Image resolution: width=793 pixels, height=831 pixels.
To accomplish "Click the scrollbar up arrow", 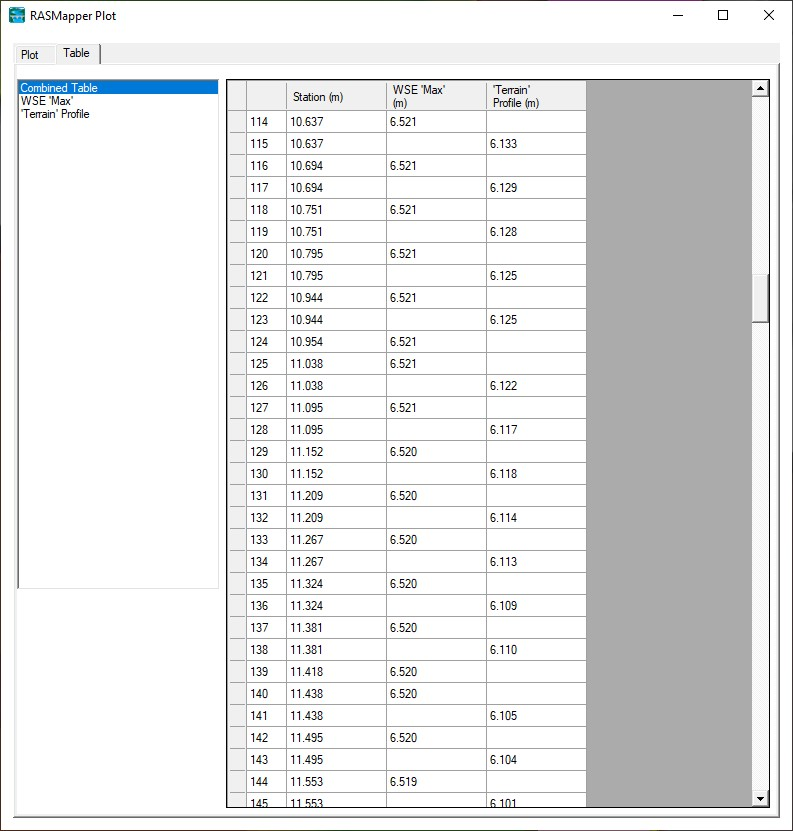I will click(760, 89).
